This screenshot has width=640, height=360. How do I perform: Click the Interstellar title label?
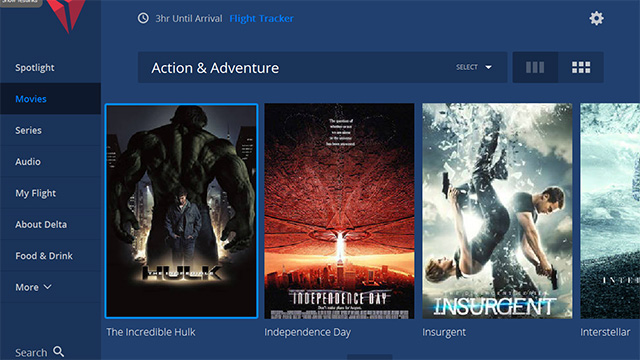tap(605, 332)
